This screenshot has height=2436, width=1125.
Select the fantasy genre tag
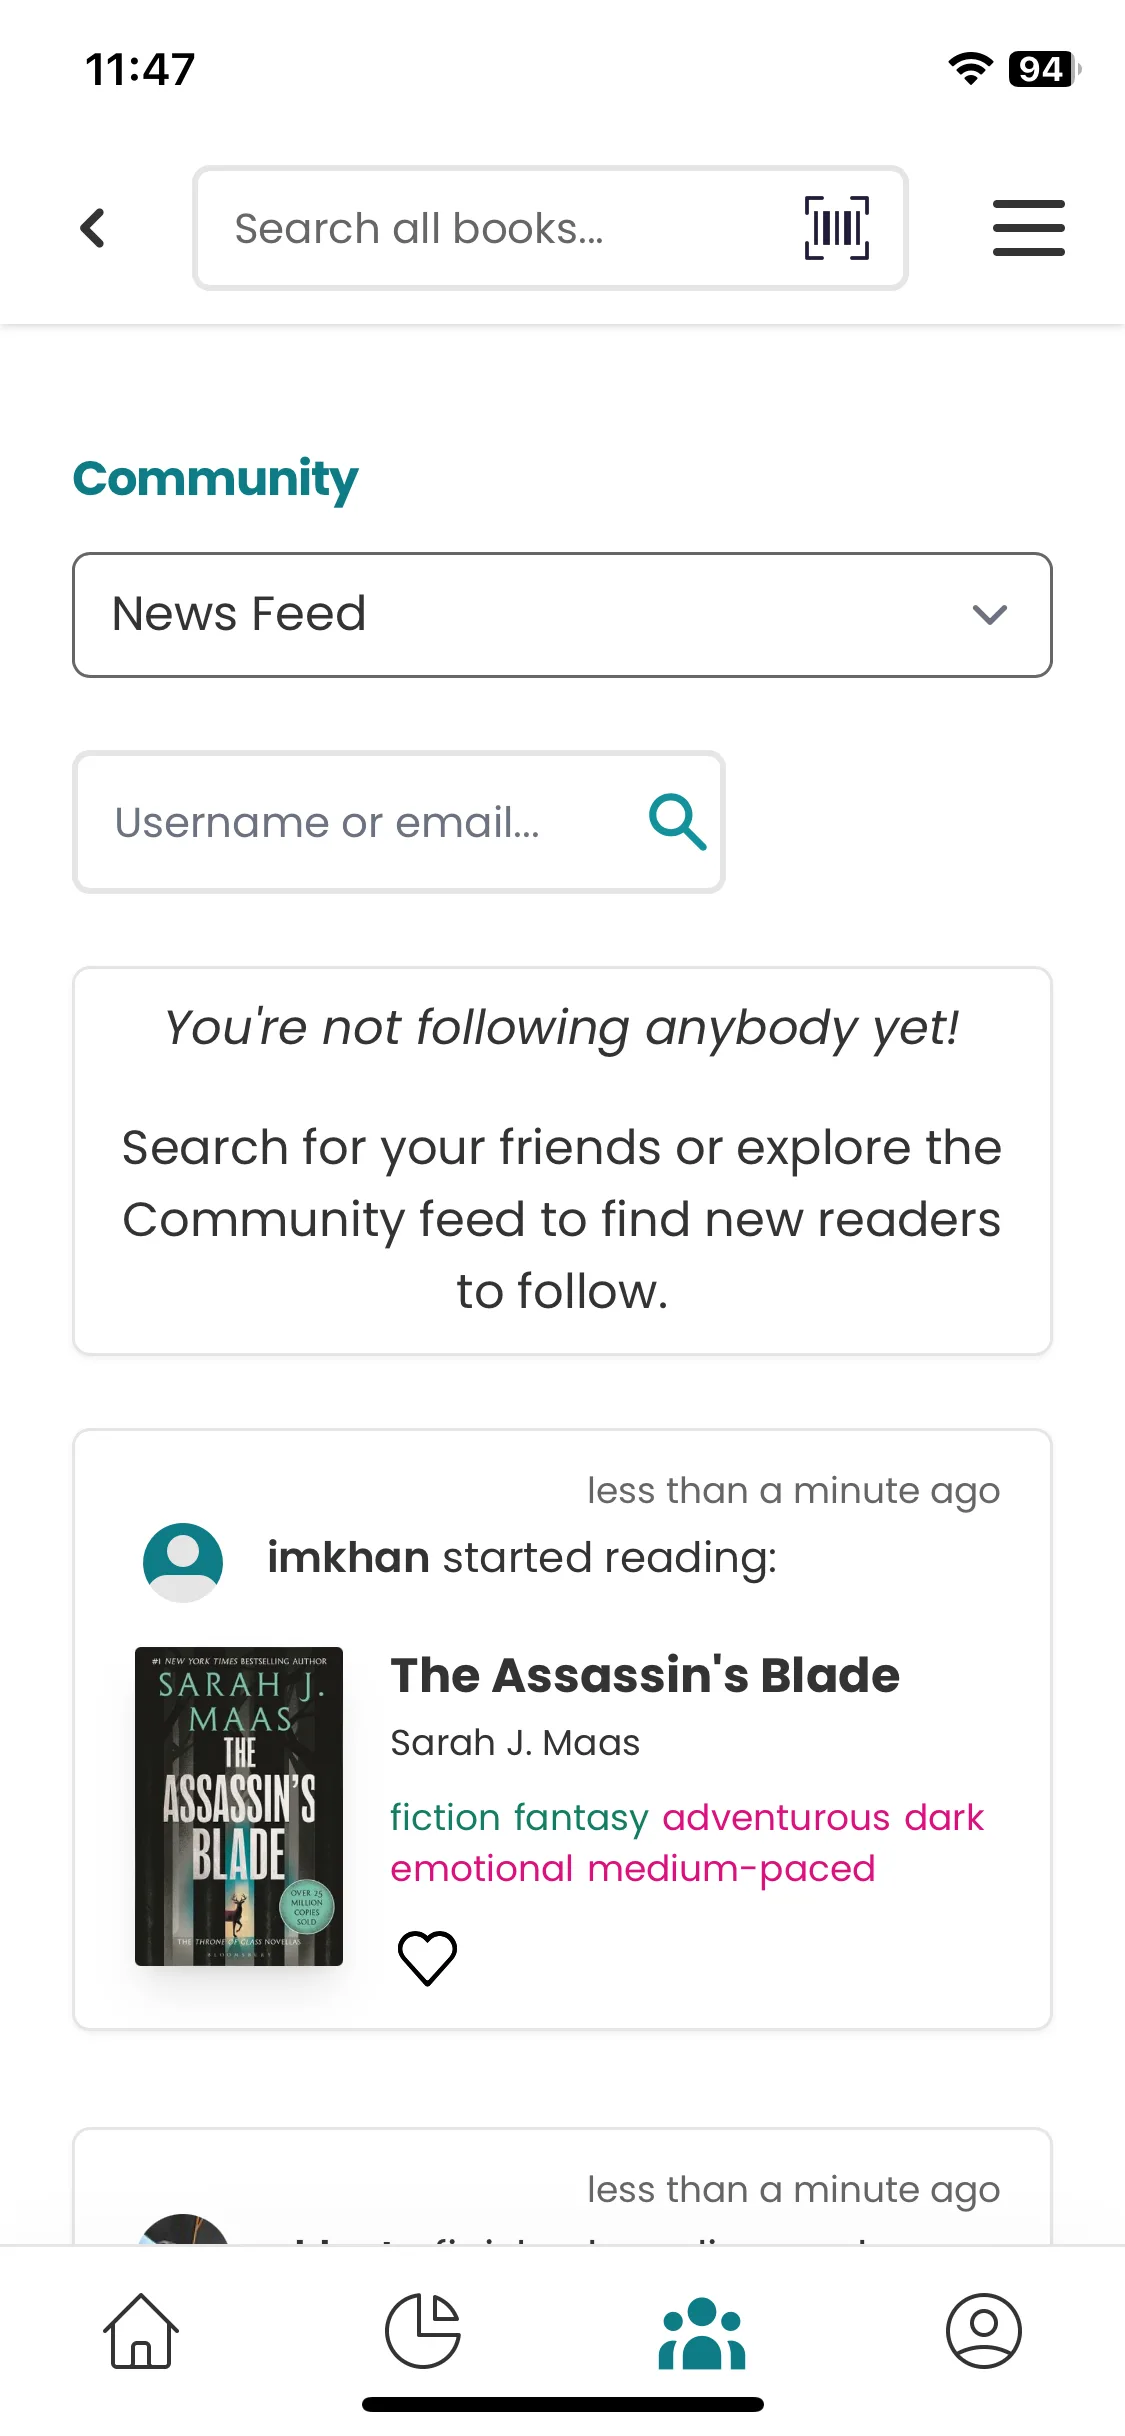tap(581, 1817)
